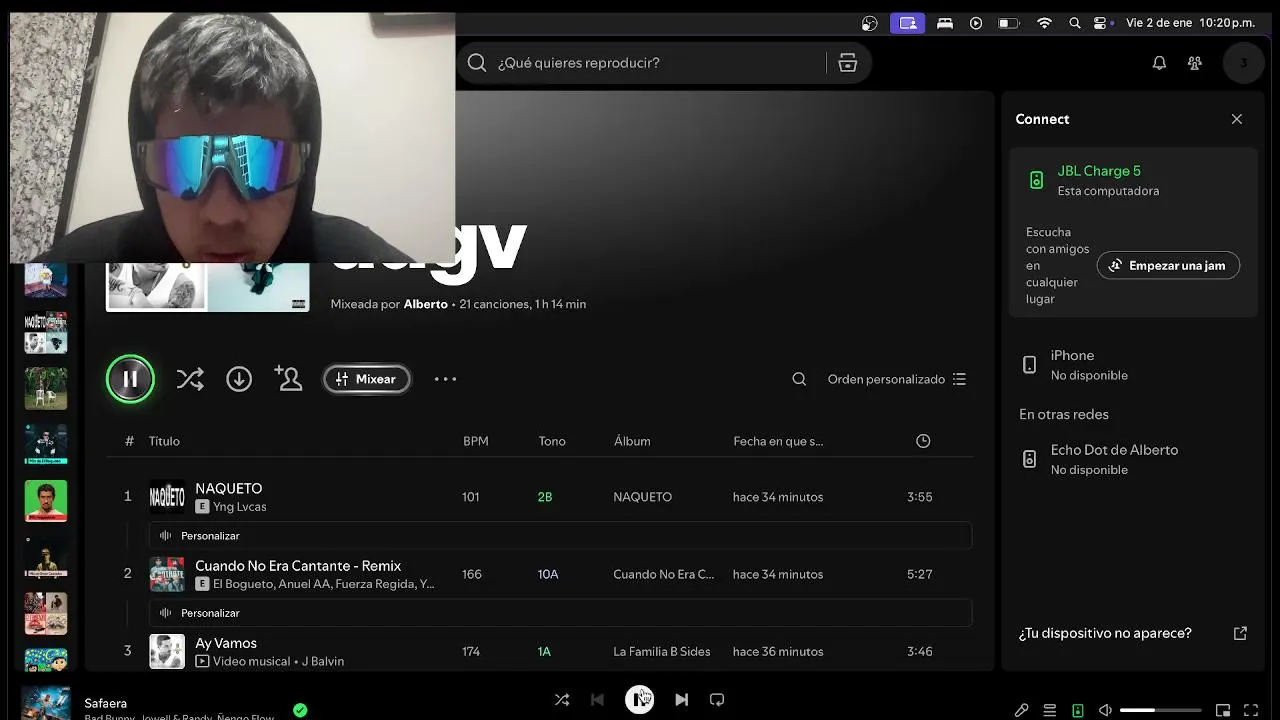This screenshot has width=1280, height=720.
Task: Open the round profile avatar menu
Action: click(1244, 63)
